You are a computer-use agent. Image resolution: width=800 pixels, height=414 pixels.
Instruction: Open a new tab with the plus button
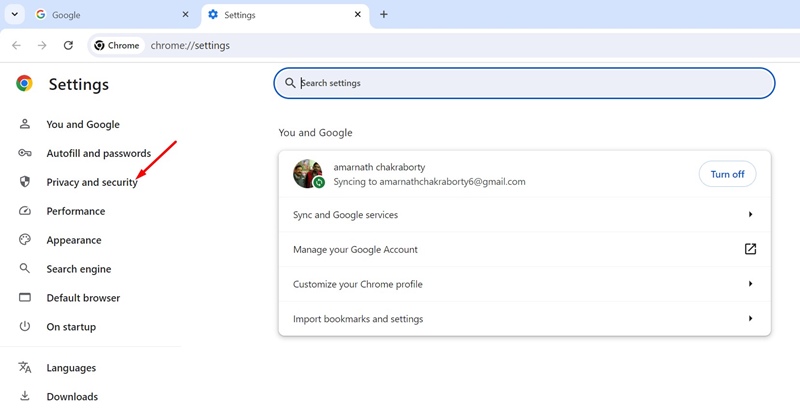pyautogui.click(x=384, y=15)
